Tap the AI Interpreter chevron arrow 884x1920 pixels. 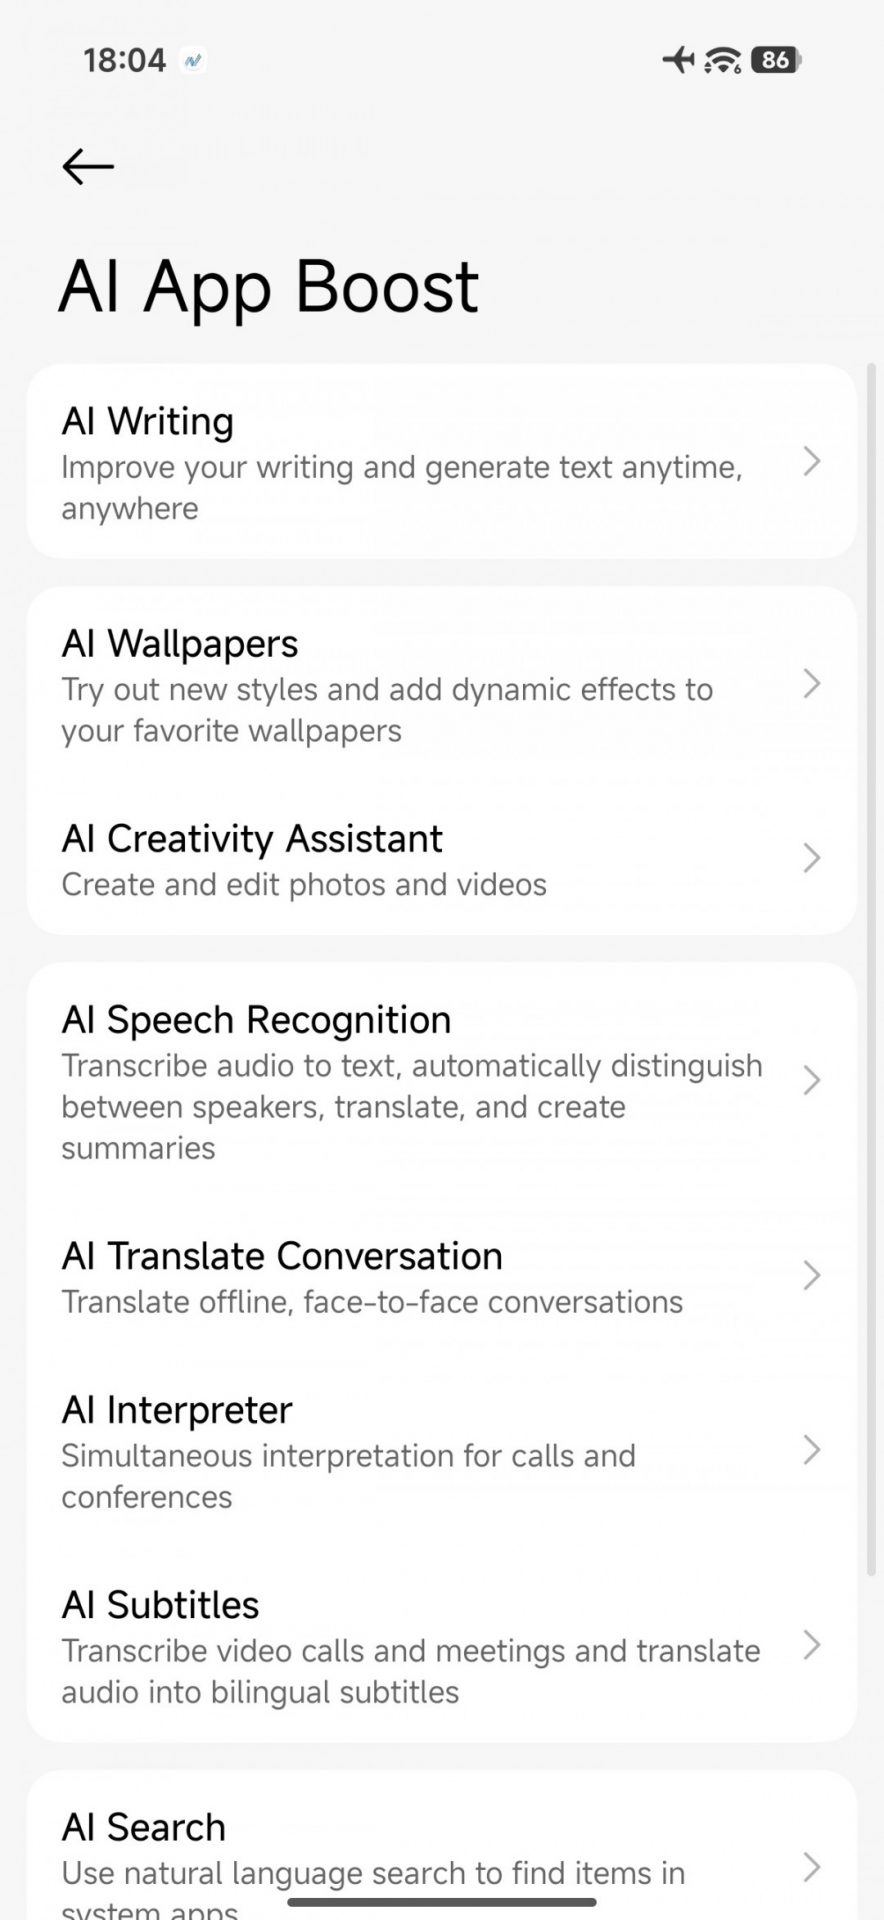[x=812, y=1450]
